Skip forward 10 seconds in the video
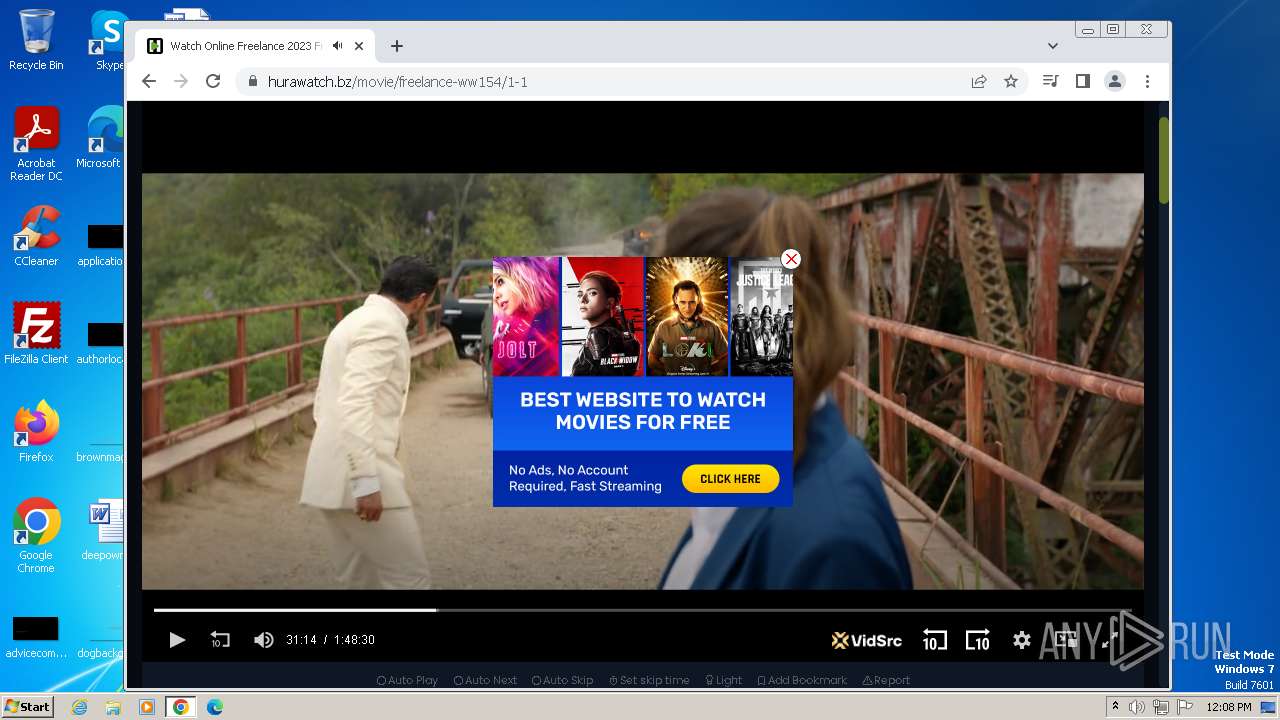This screenshot has width=1280, height=720. click(x=977, y=640)
